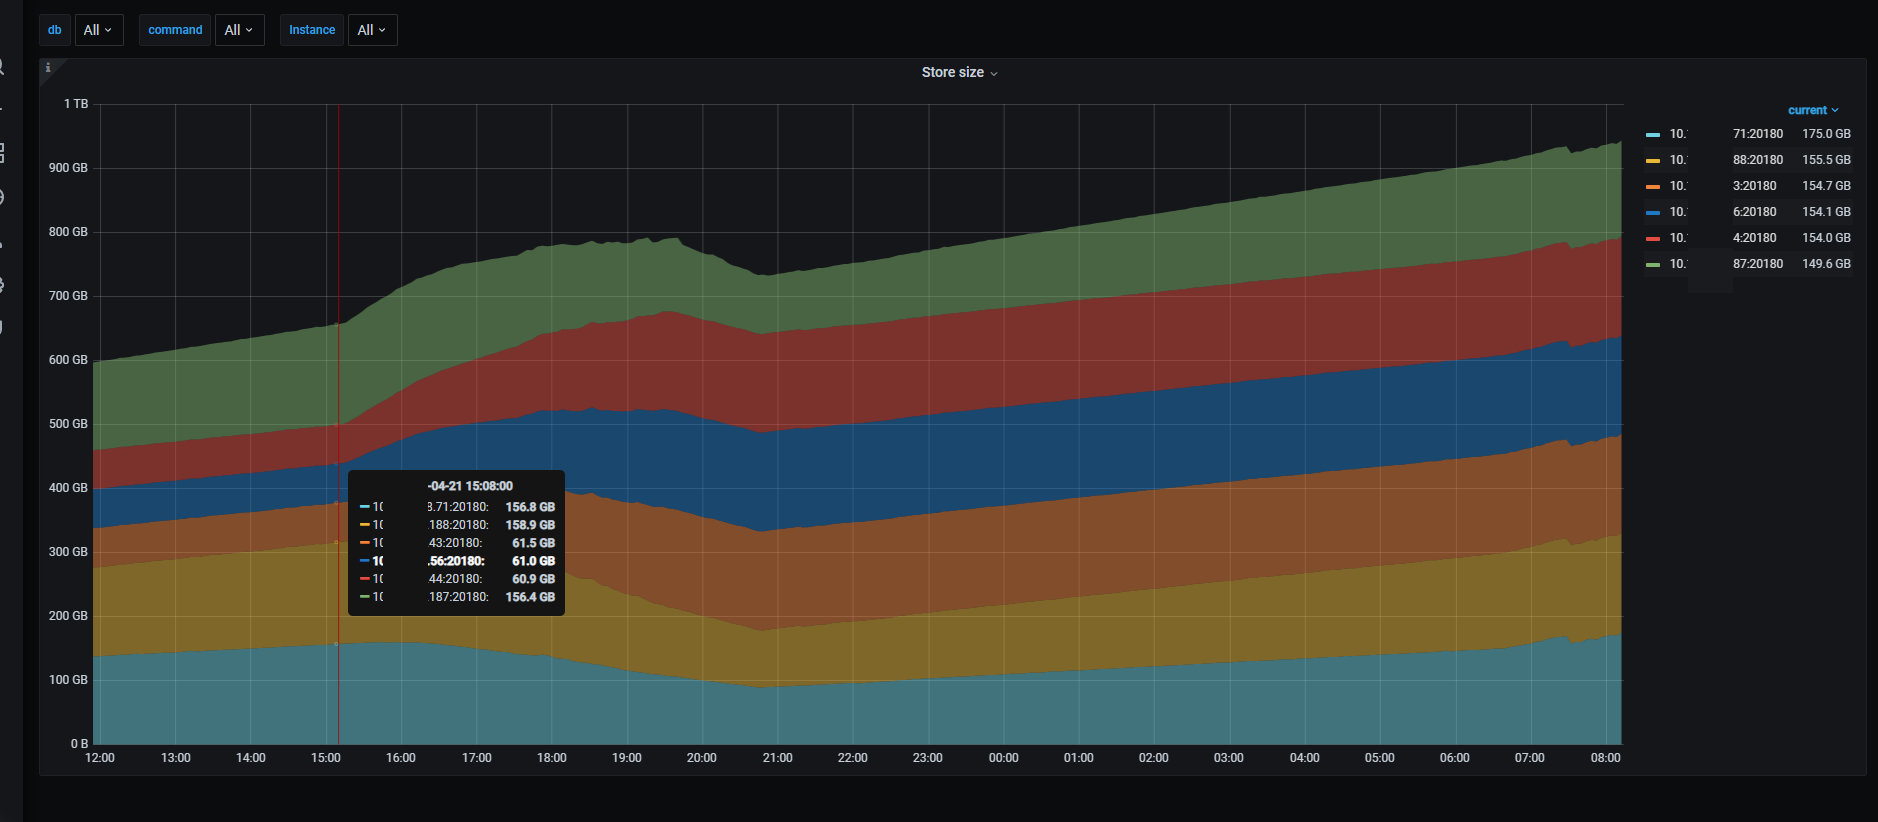
Task: Click the command variable label
Action: pyautogui.click(x=175, y=30)
